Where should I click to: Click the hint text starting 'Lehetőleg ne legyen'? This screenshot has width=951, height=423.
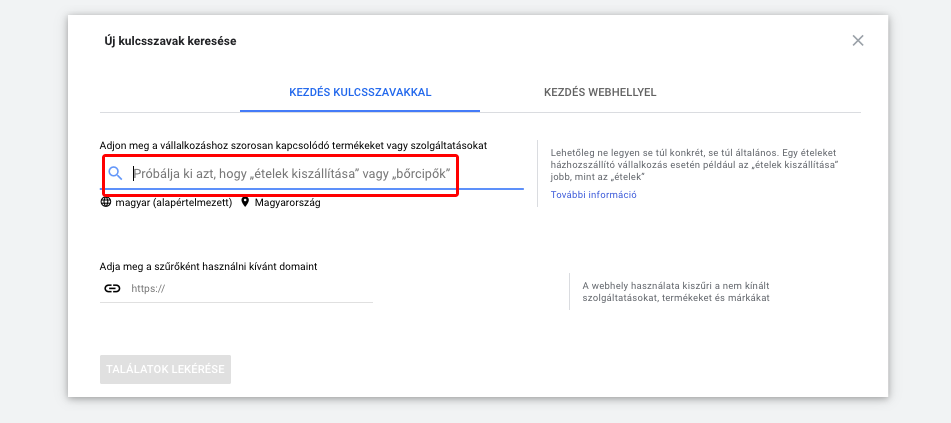pyautogui.click(x=694, y=165)
